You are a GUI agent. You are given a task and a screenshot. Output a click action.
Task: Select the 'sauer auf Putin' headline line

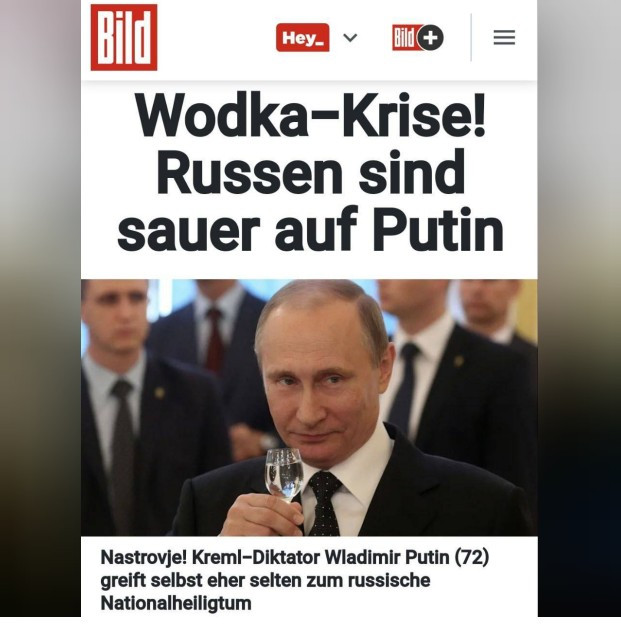click(x=311, y=229)
